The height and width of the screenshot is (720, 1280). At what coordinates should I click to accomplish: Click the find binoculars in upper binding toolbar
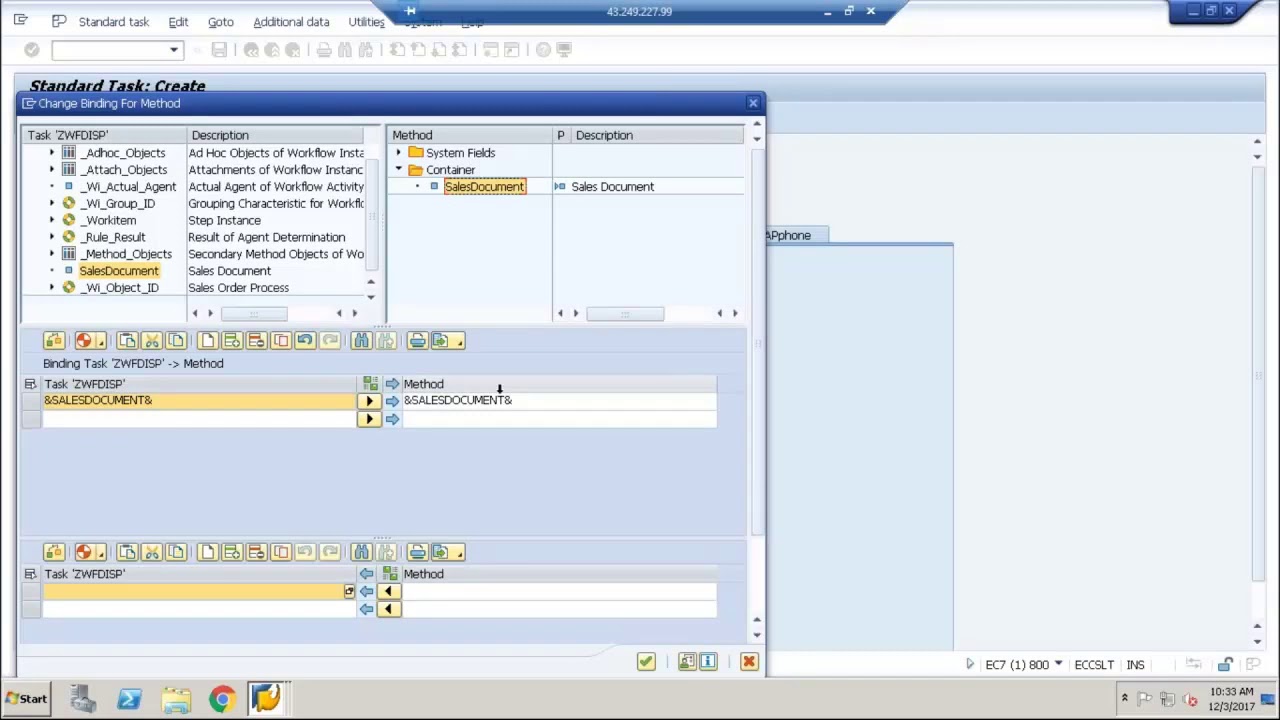tap(361, 341)
